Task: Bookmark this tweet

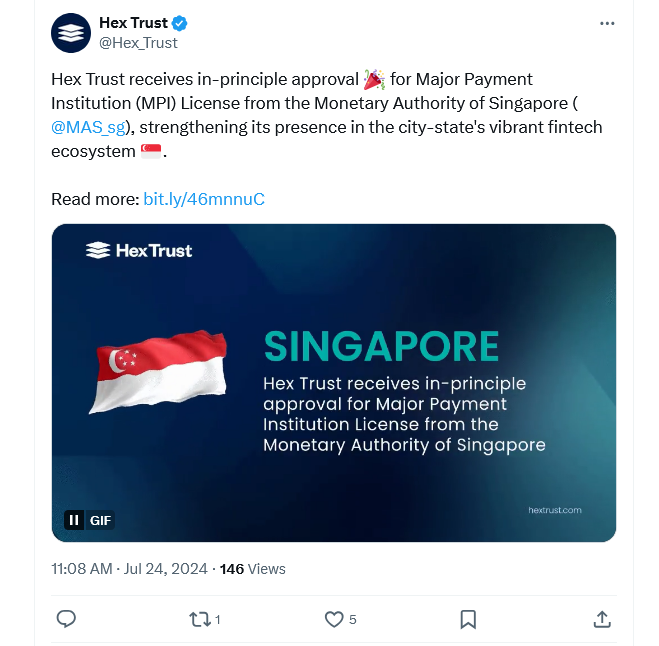Action: click(468, 619)
